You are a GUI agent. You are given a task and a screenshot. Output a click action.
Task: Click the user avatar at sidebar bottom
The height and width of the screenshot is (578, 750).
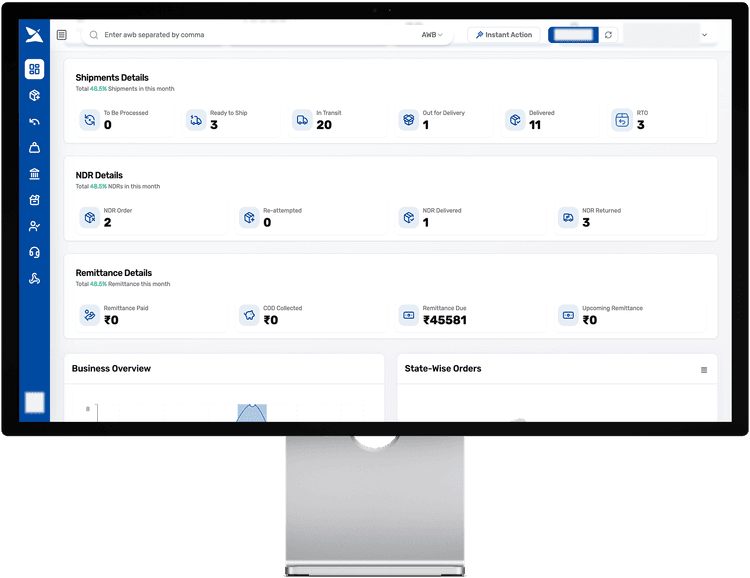click(x=34, y=402)
